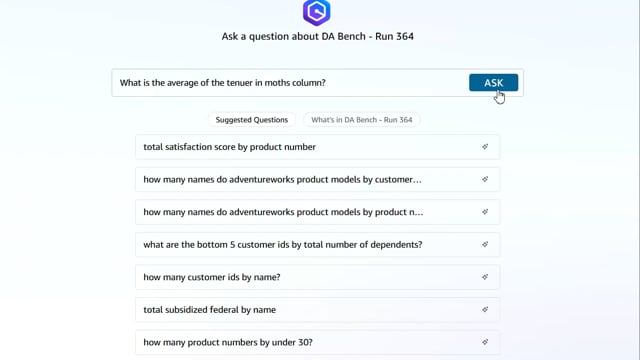Select 'product models by product n...' suggestion
This screenshot has width=640, height=360.
click(x=318, y=212)
